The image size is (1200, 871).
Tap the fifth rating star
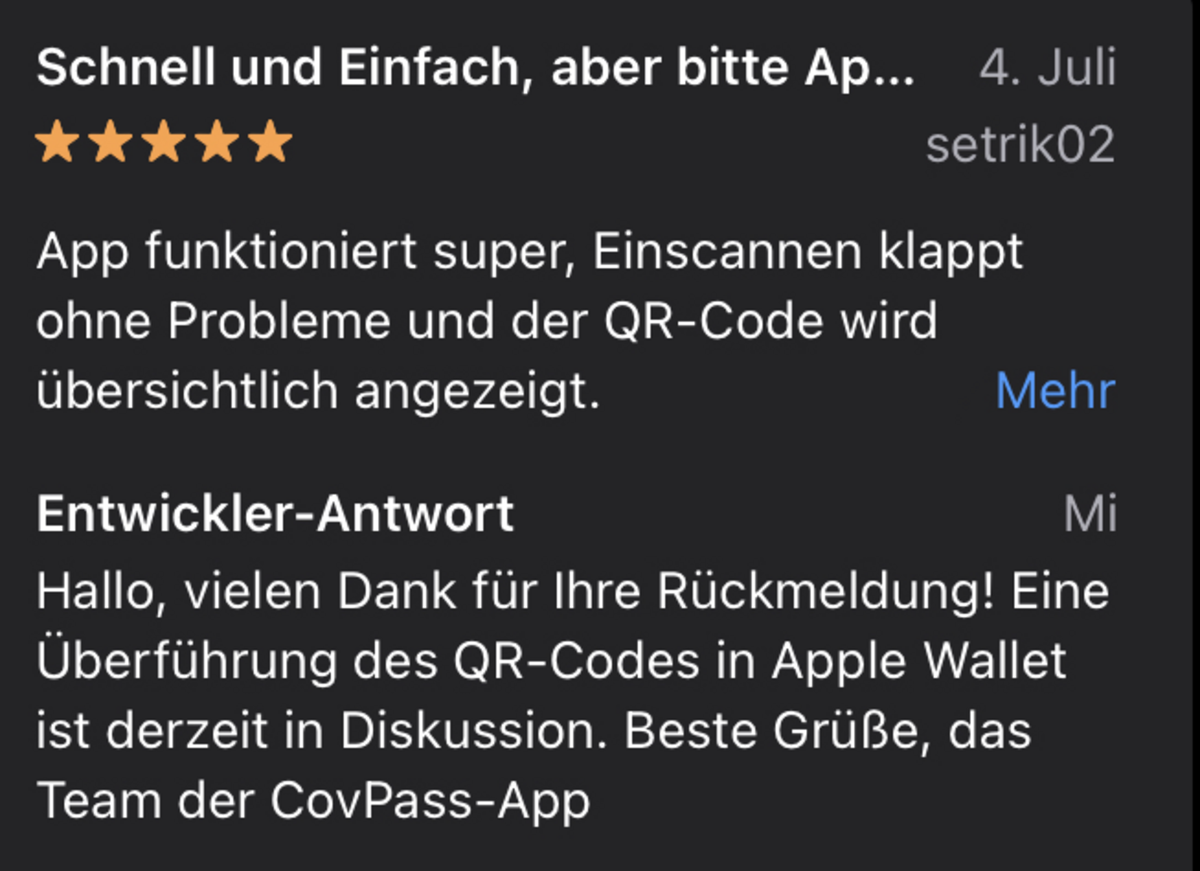(x=270, y=144)
